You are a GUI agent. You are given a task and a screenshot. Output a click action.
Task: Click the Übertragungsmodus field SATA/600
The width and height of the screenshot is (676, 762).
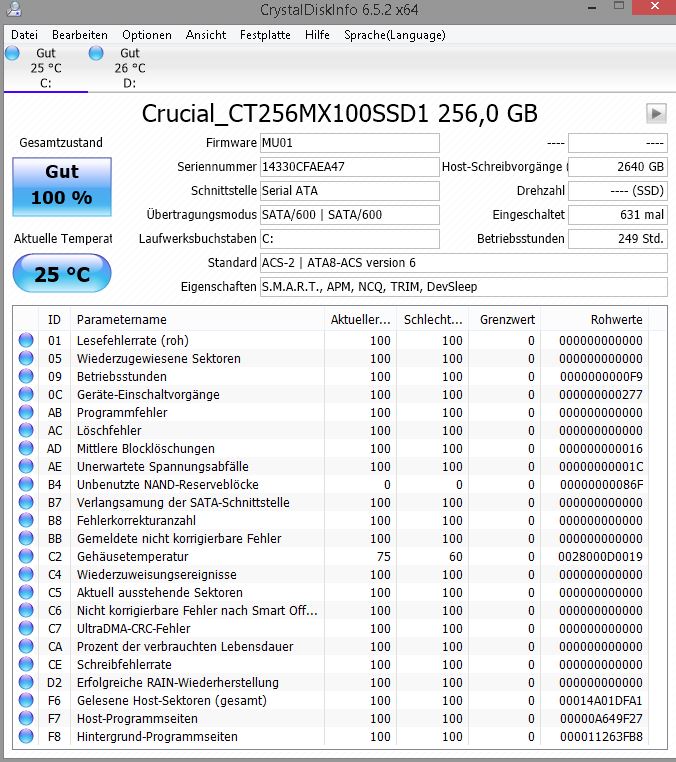pyautogui.click(x=349, y=215)
